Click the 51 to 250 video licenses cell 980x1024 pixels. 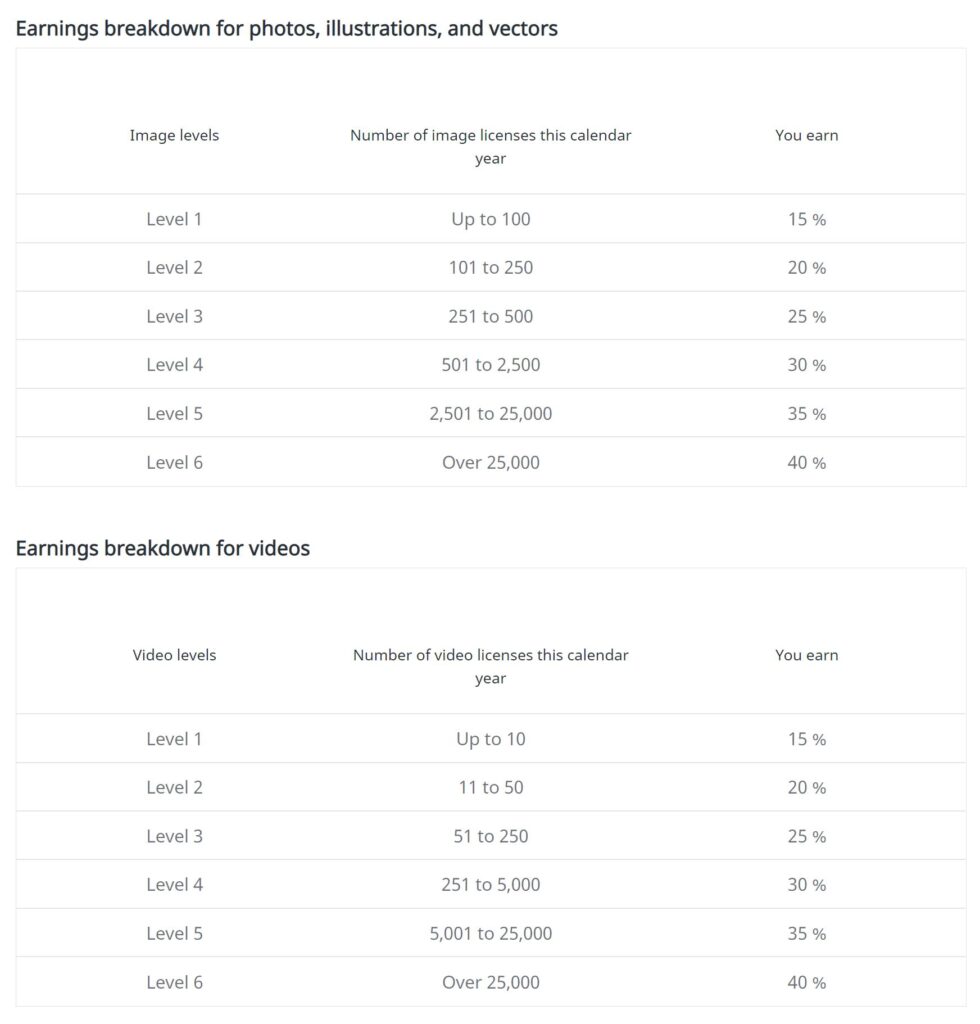pos(490,836)
